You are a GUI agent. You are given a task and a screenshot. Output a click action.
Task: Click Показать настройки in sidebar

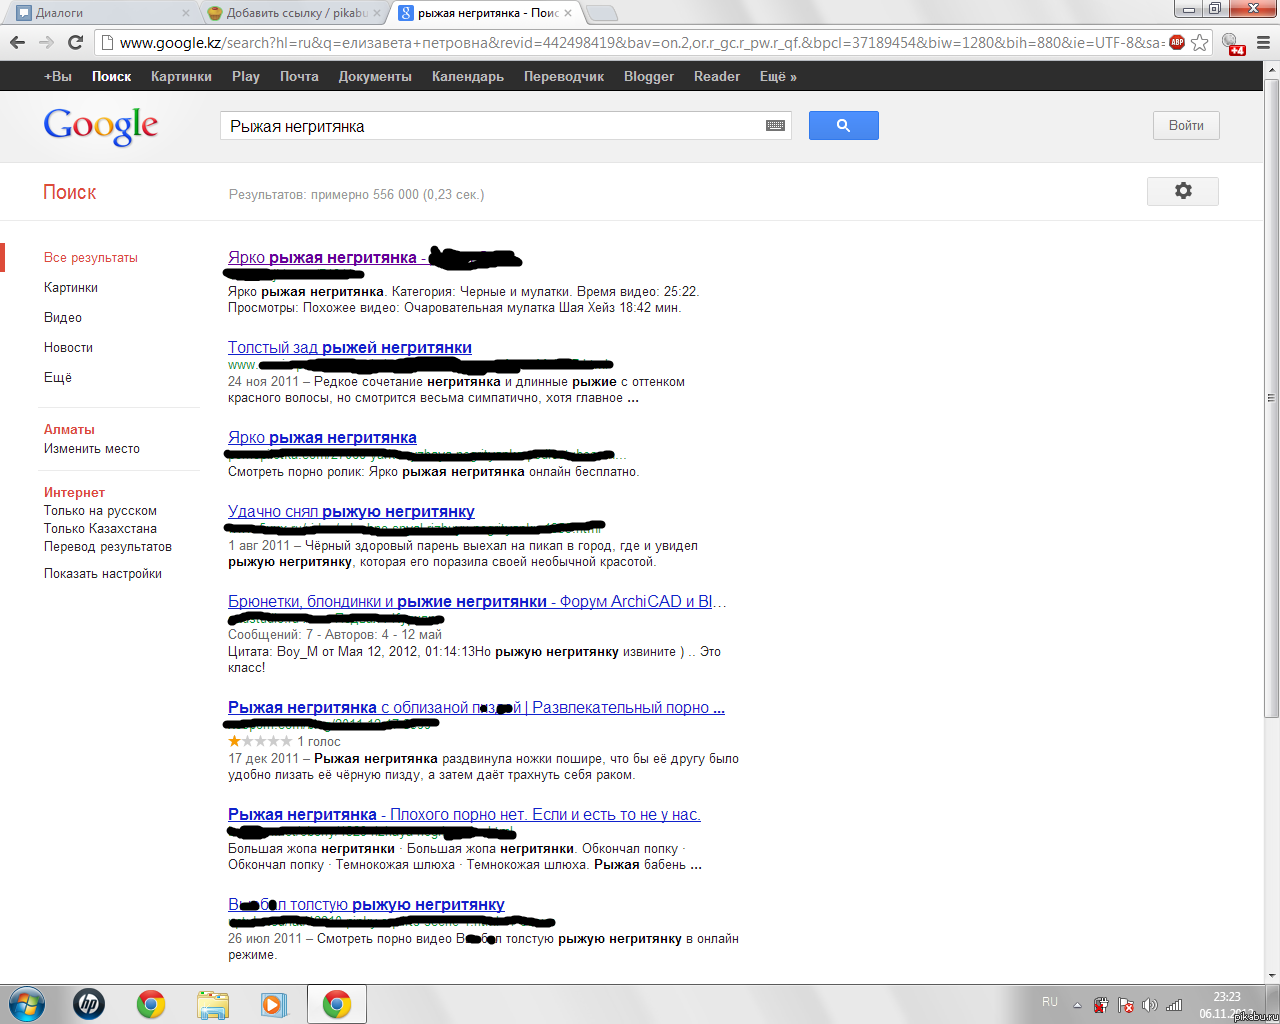pyautogui.click(x=103, y=573)
